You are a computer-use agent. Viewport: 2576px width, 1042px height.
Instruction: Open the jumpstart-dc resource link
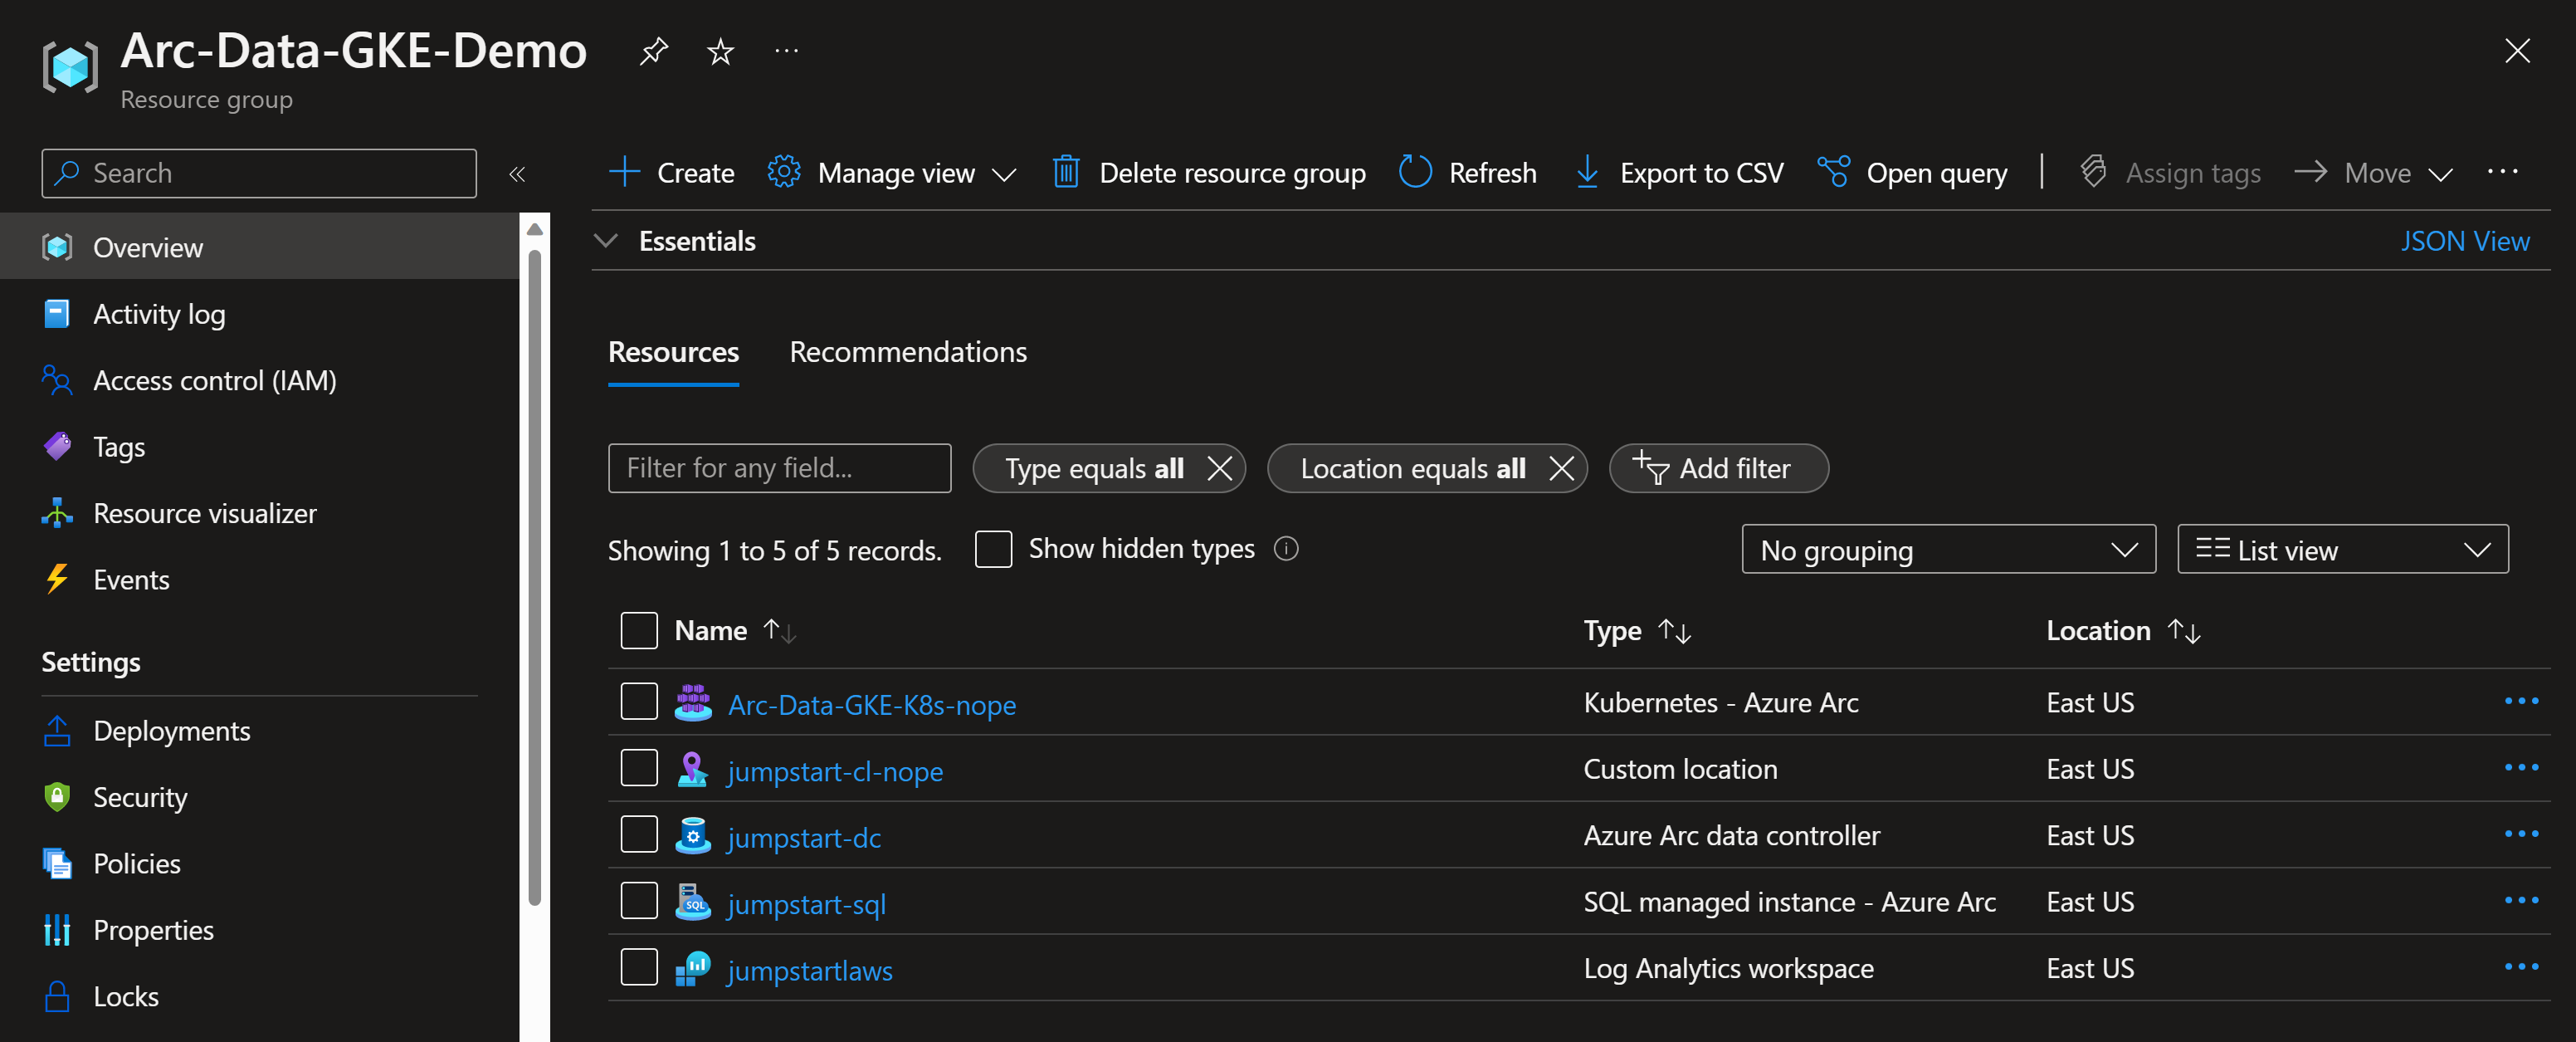(x=804, y=837)
